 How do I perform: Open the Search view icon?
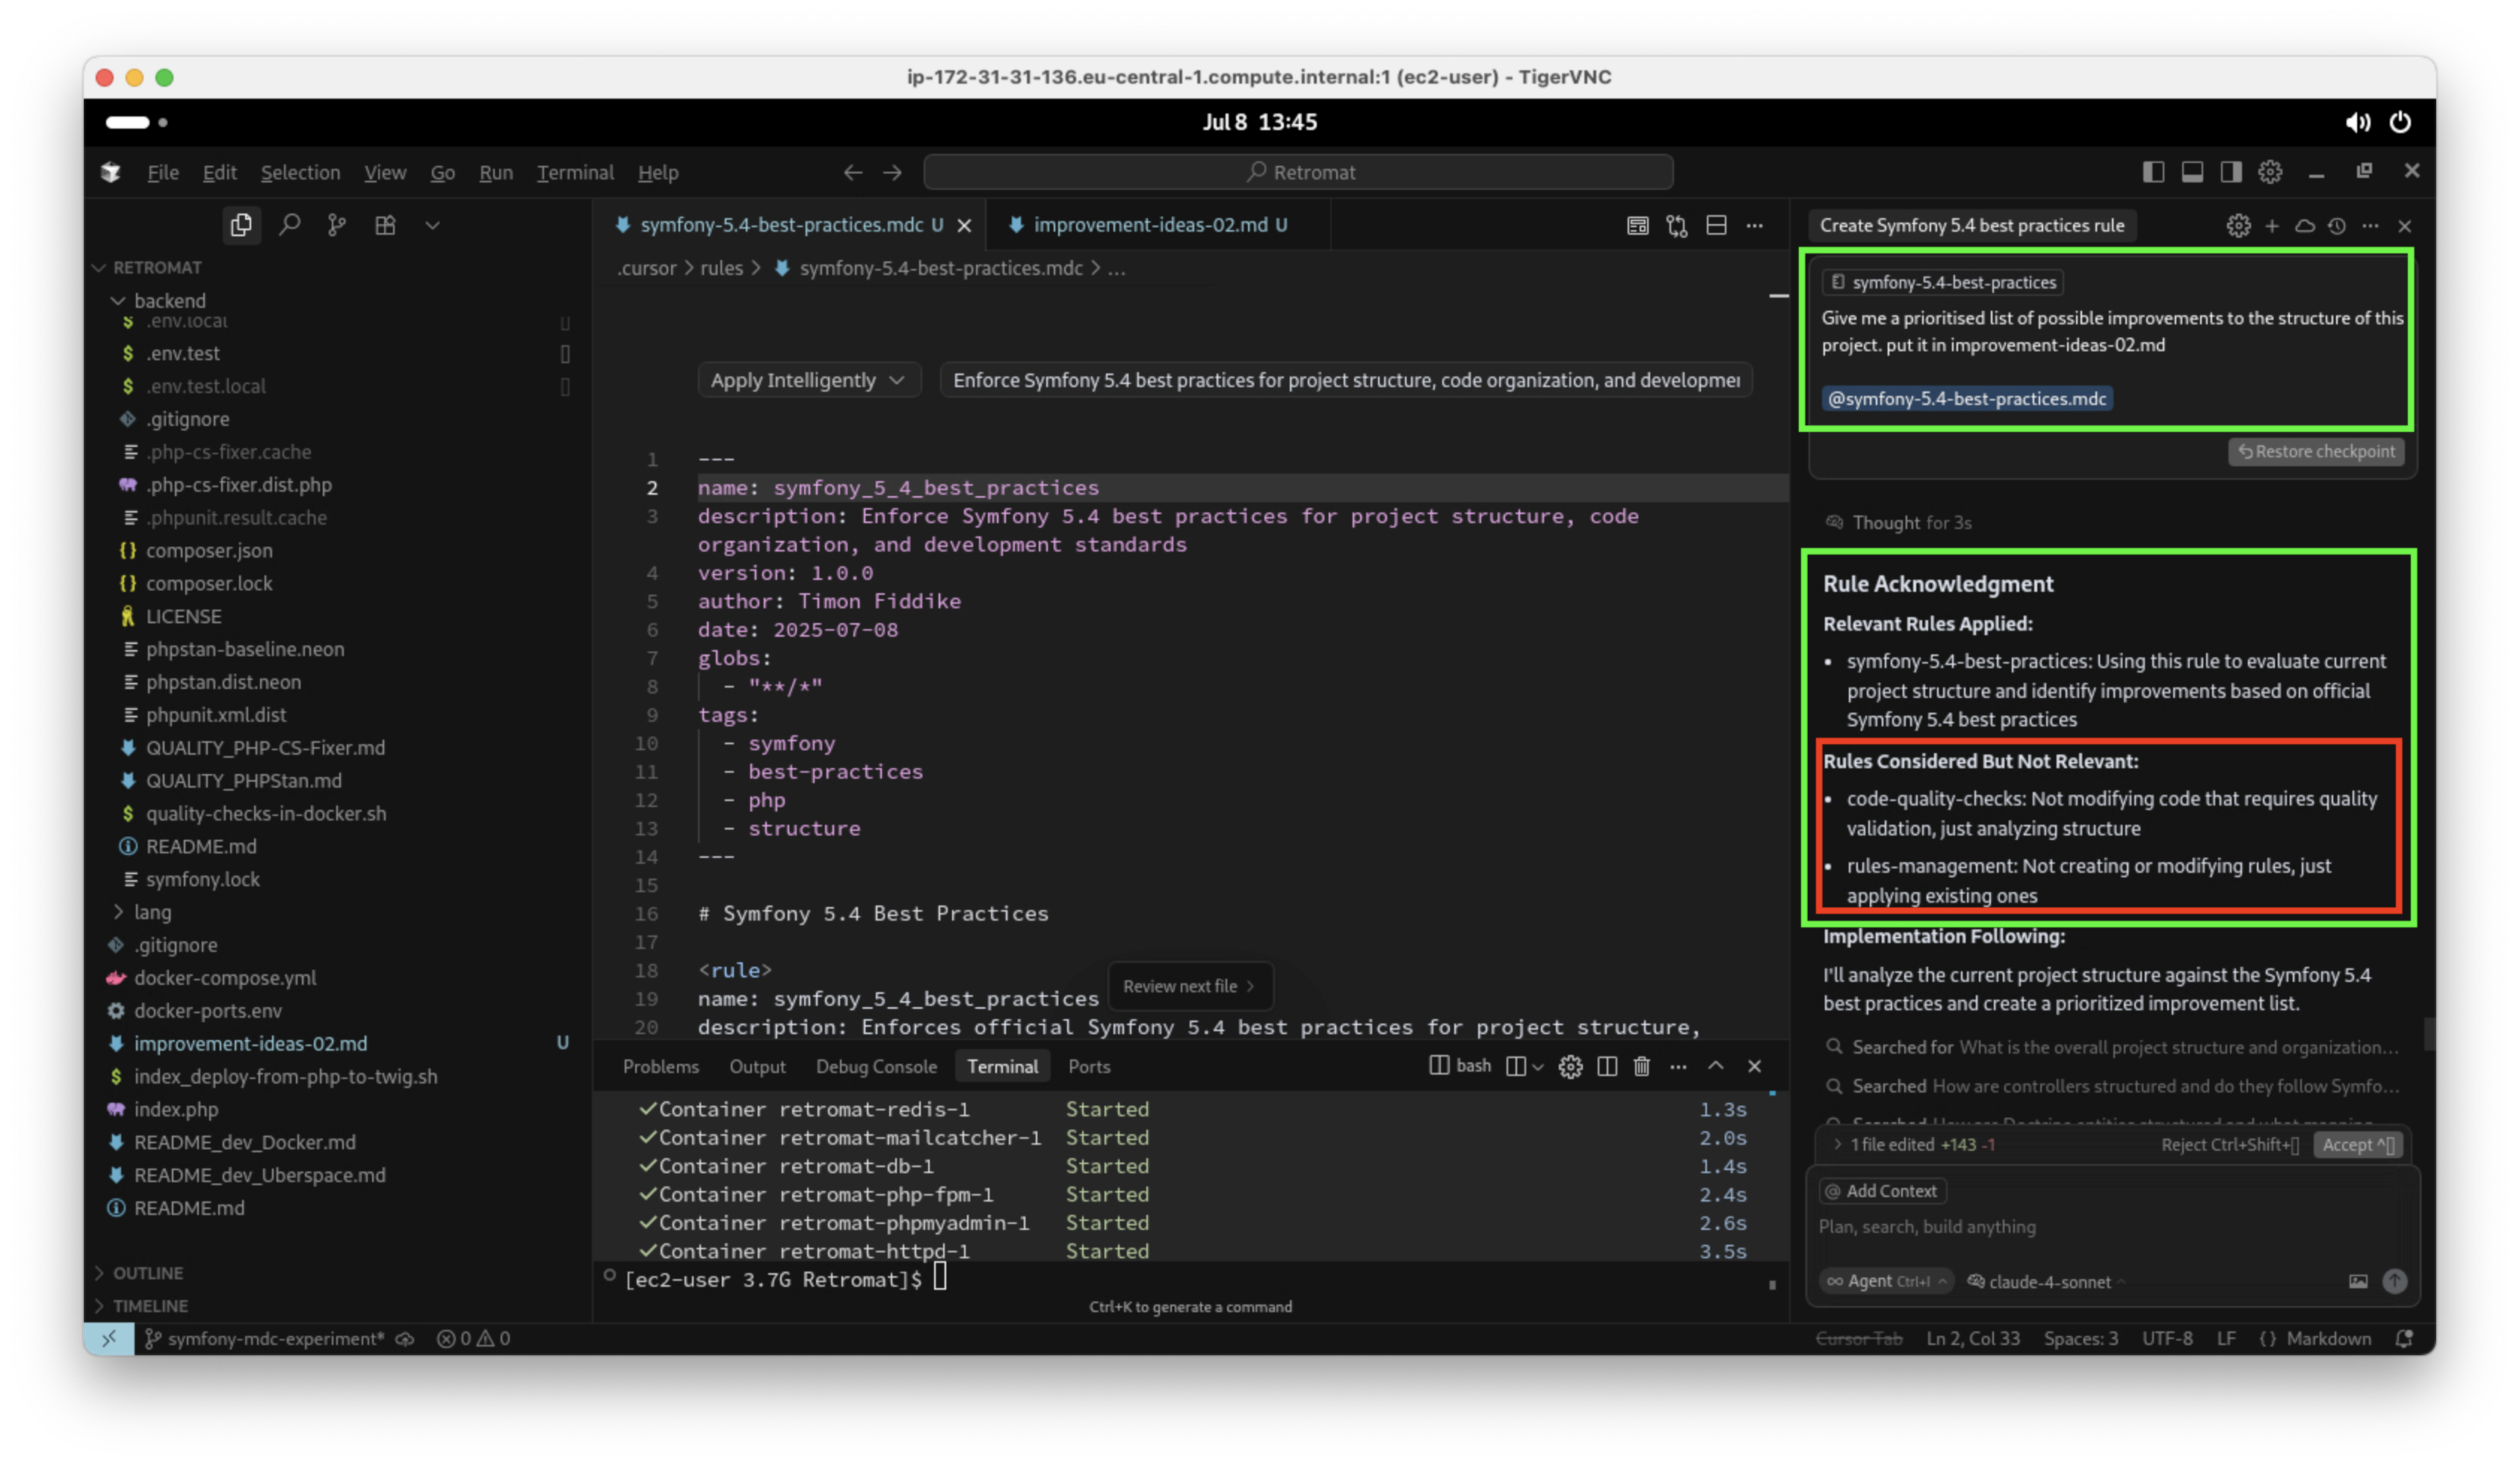[289, 225]
